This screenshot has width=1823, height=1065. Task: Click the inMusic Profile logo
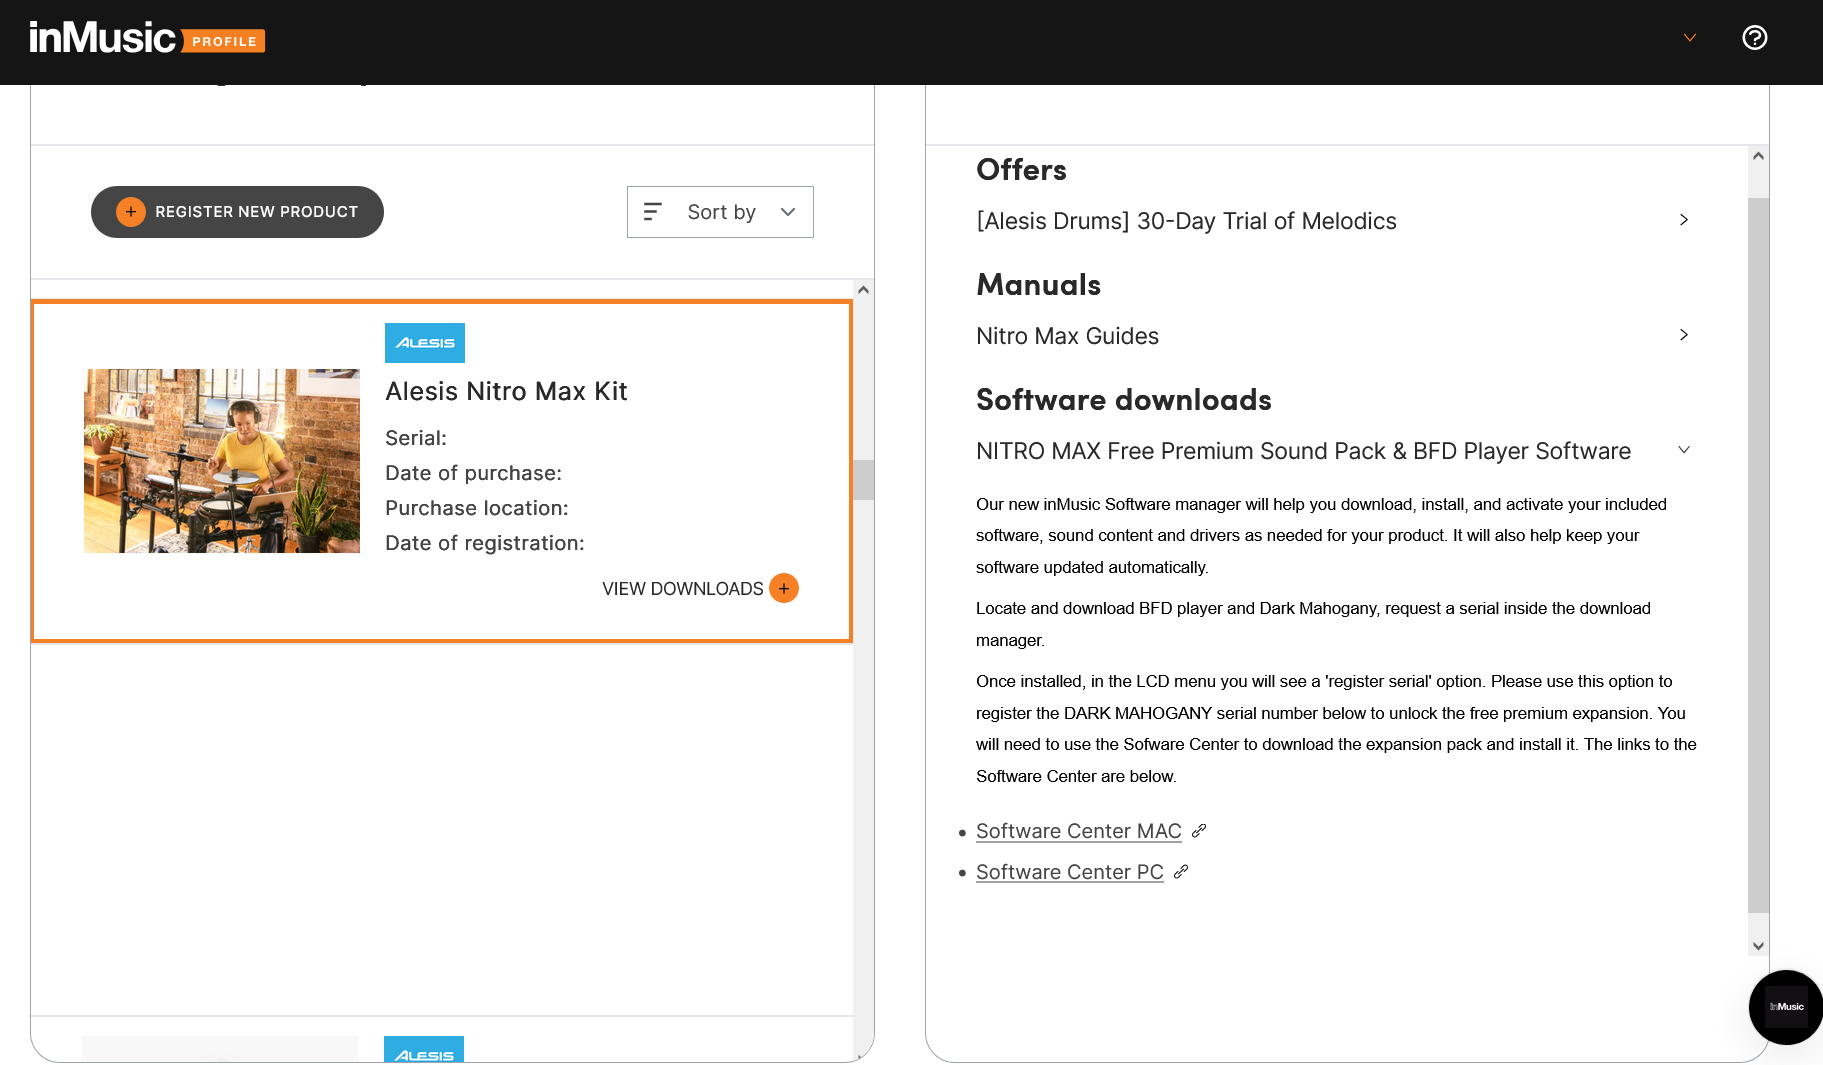point(147,39)
